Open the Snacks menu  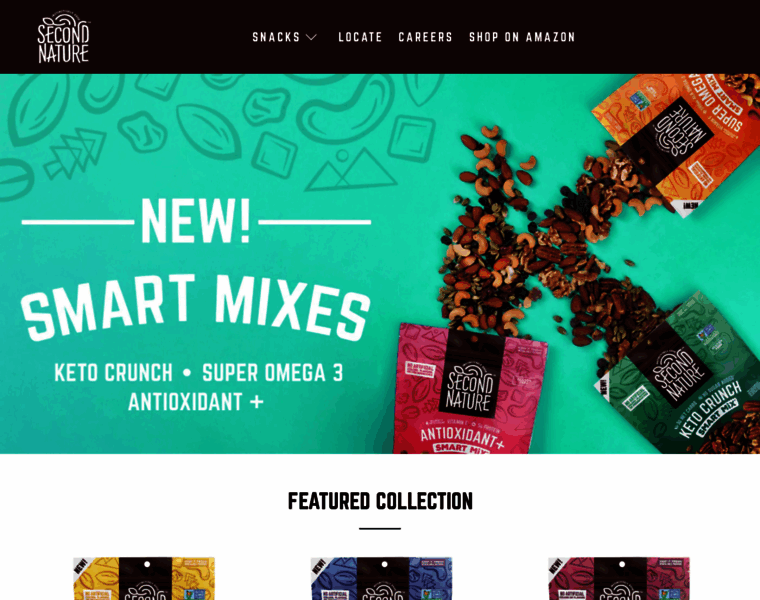point(276,37)
